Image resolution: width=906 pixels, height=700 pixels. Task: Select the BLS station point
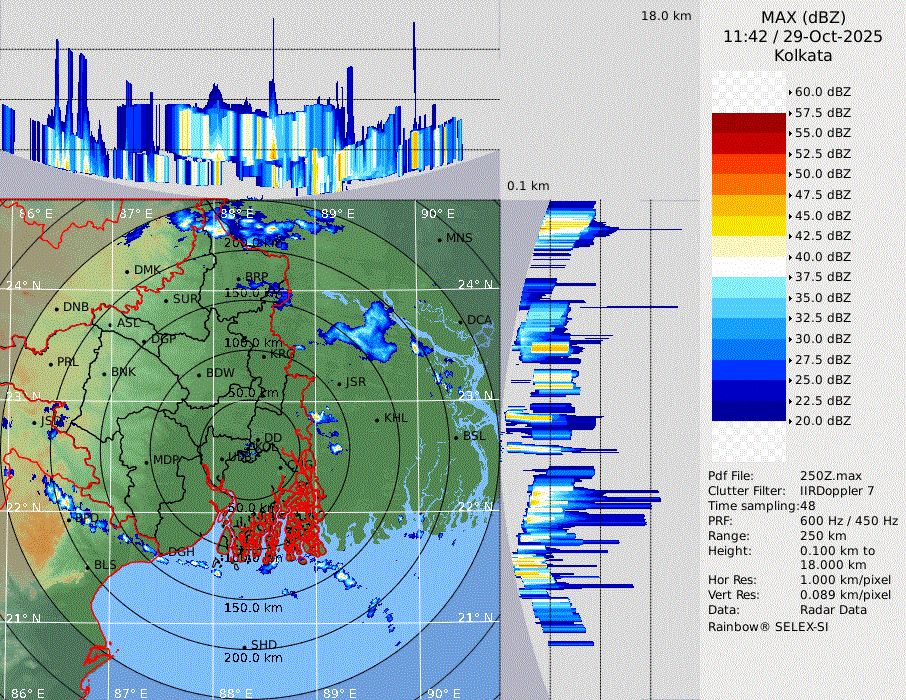tap(87, 566)
